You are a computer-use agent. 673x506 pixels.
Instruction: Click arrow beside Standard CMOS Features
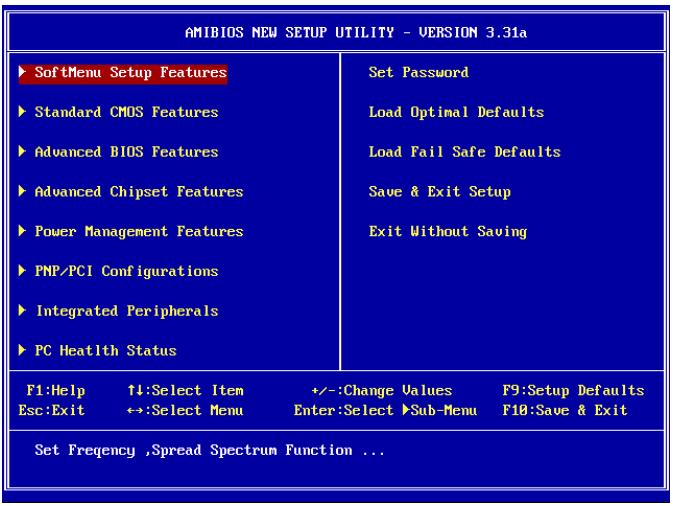(22, 112)
